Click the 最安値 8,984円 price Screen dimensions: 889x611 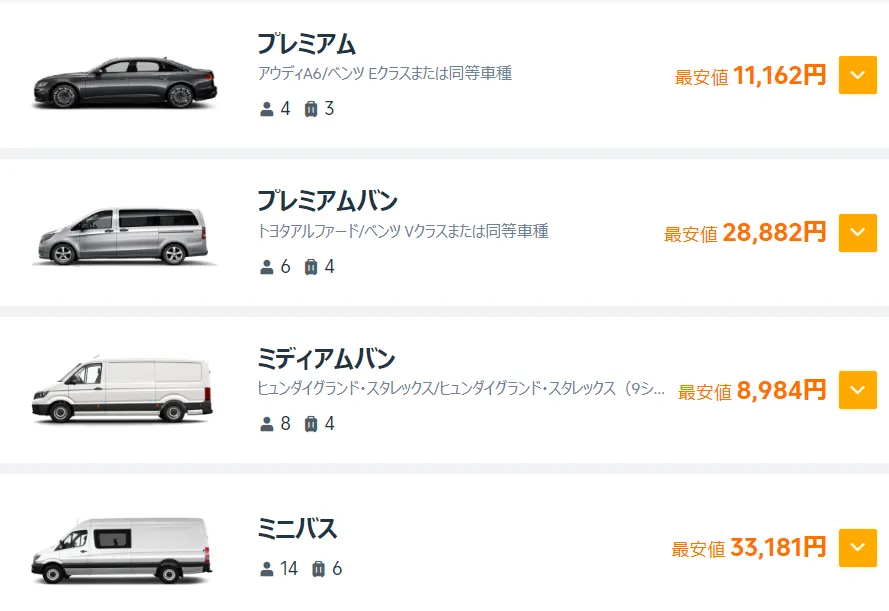coord(752,391)
